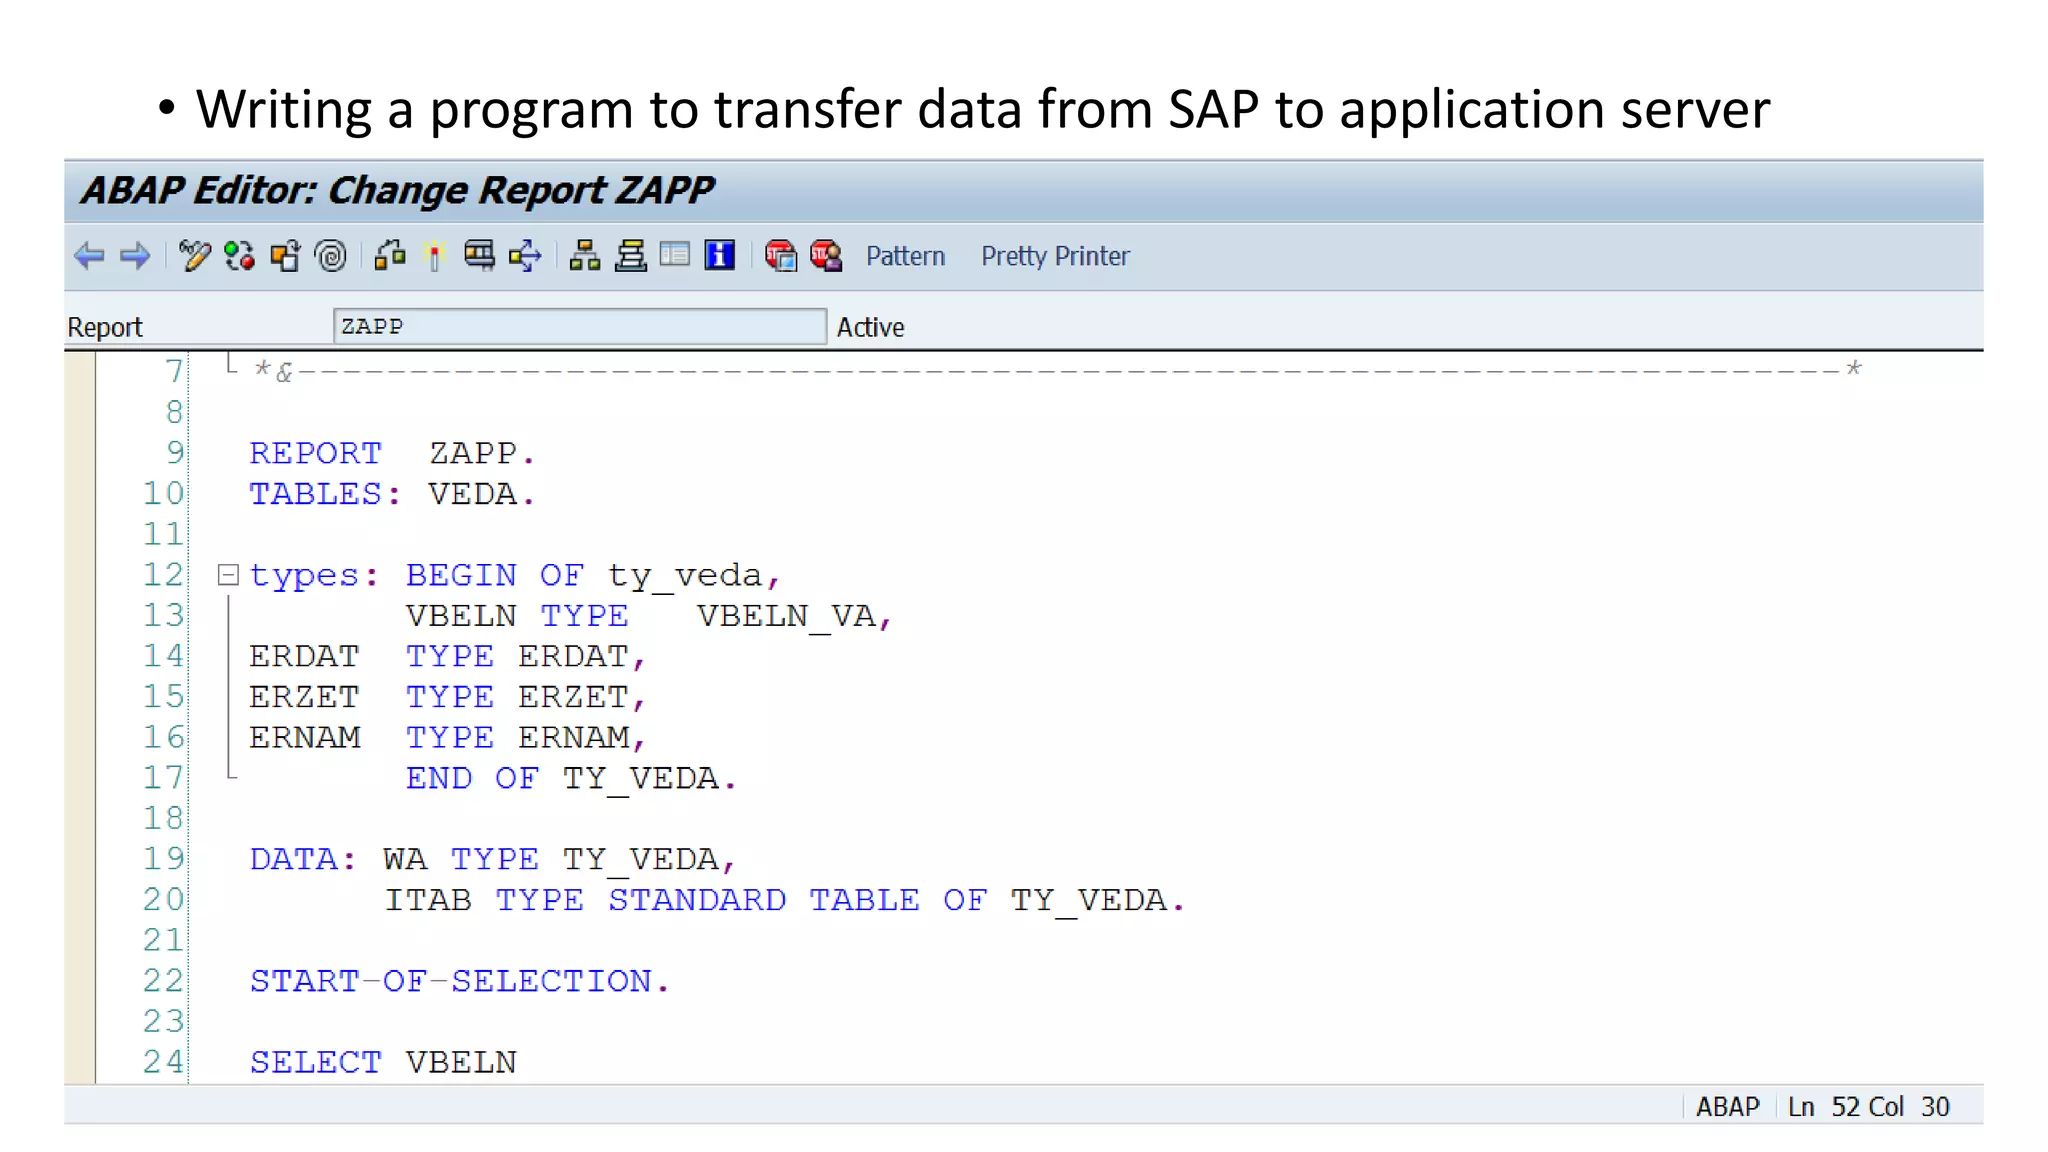Collapse the types BEGIN OF block
The width and height of the screenshot is (2048, 1152).
pos(228,575)
